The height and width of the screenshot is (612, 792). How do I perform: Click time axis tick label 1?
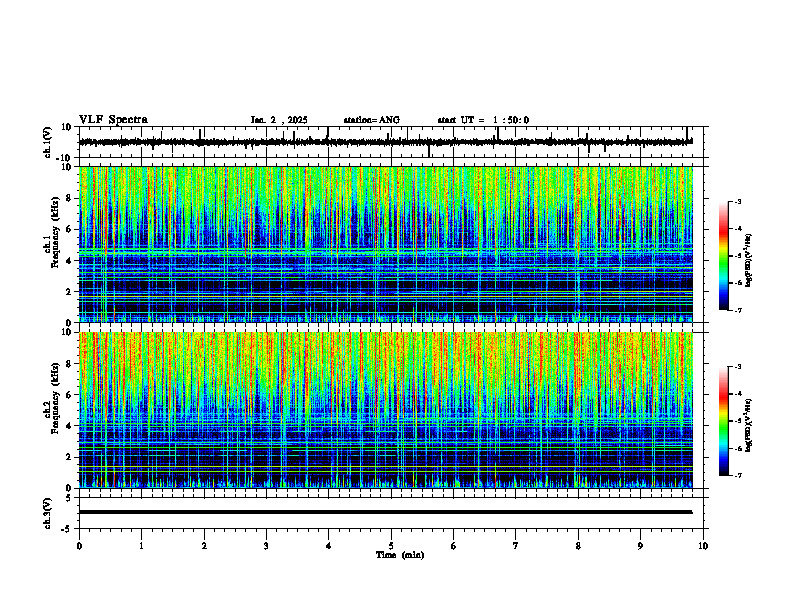click(x=141, y=546)
